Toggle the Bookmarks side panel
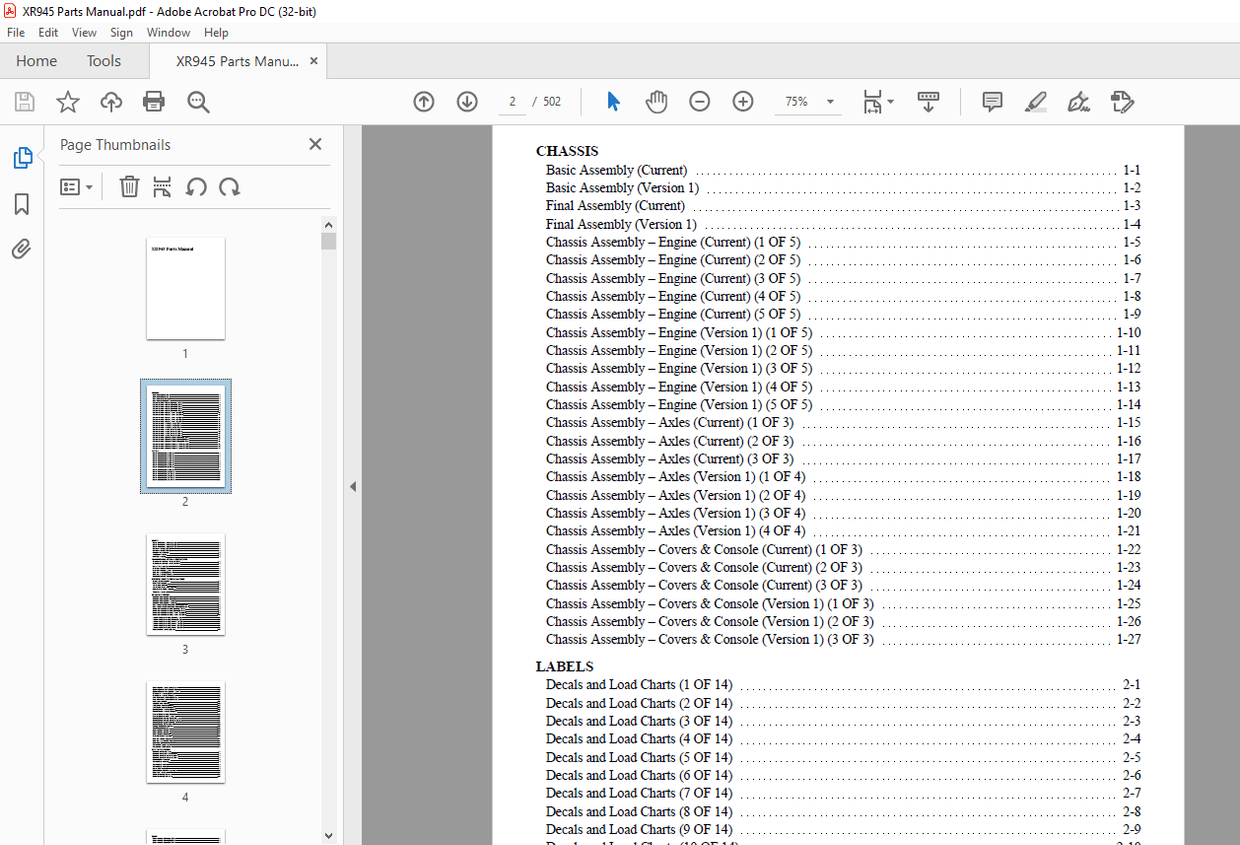The image size is (1240, 845). click(x=21, y=204)
